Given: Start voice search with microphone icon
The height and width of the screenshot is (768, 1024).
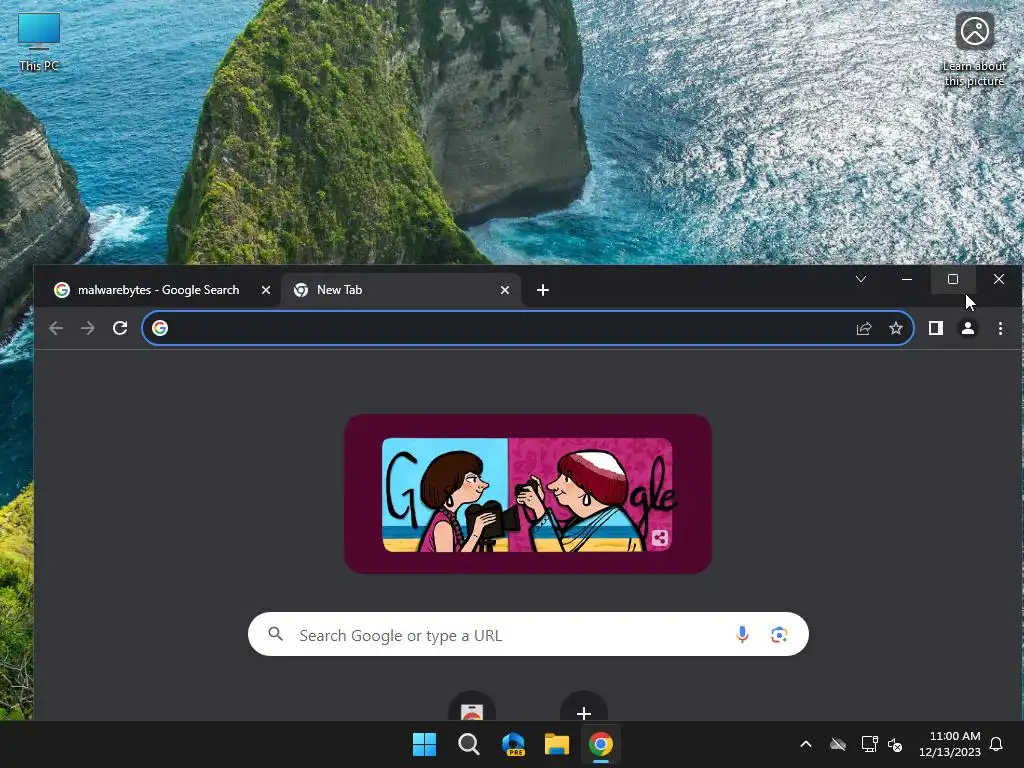Looking at the screenshot, I should pos(742,634).
